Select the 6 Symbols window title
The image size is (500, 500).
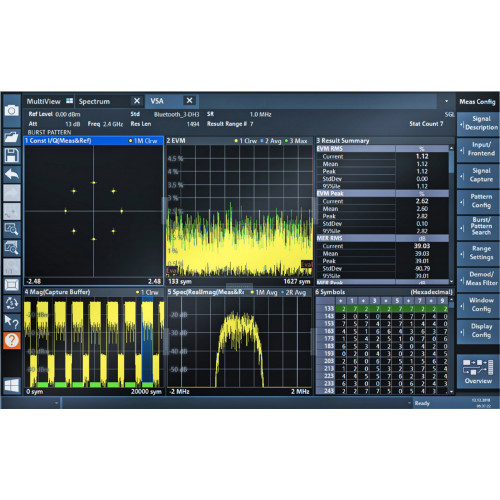tap(330, 292)
